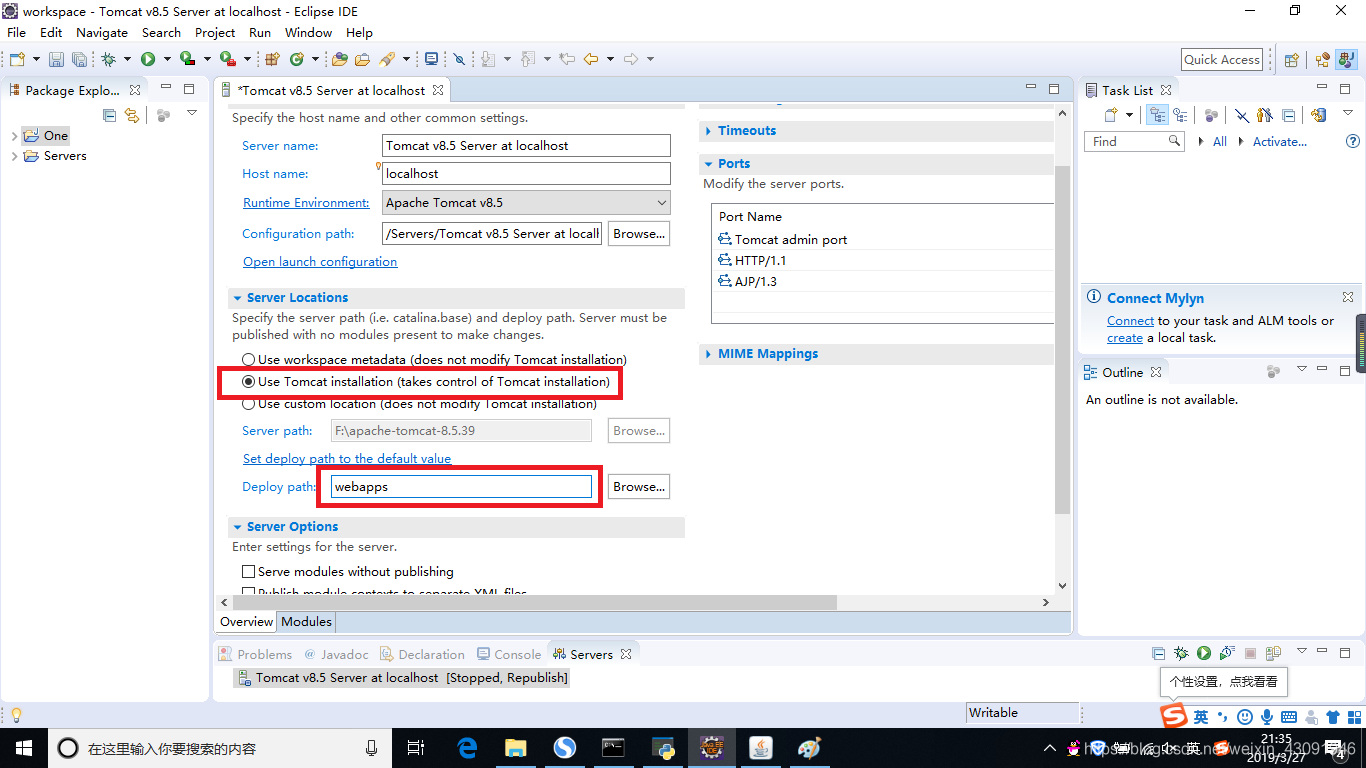The width and height of the screenshot is (1366, 768).
Task: Click the New Java Class toolbar icon
Action: pos(297,59)
